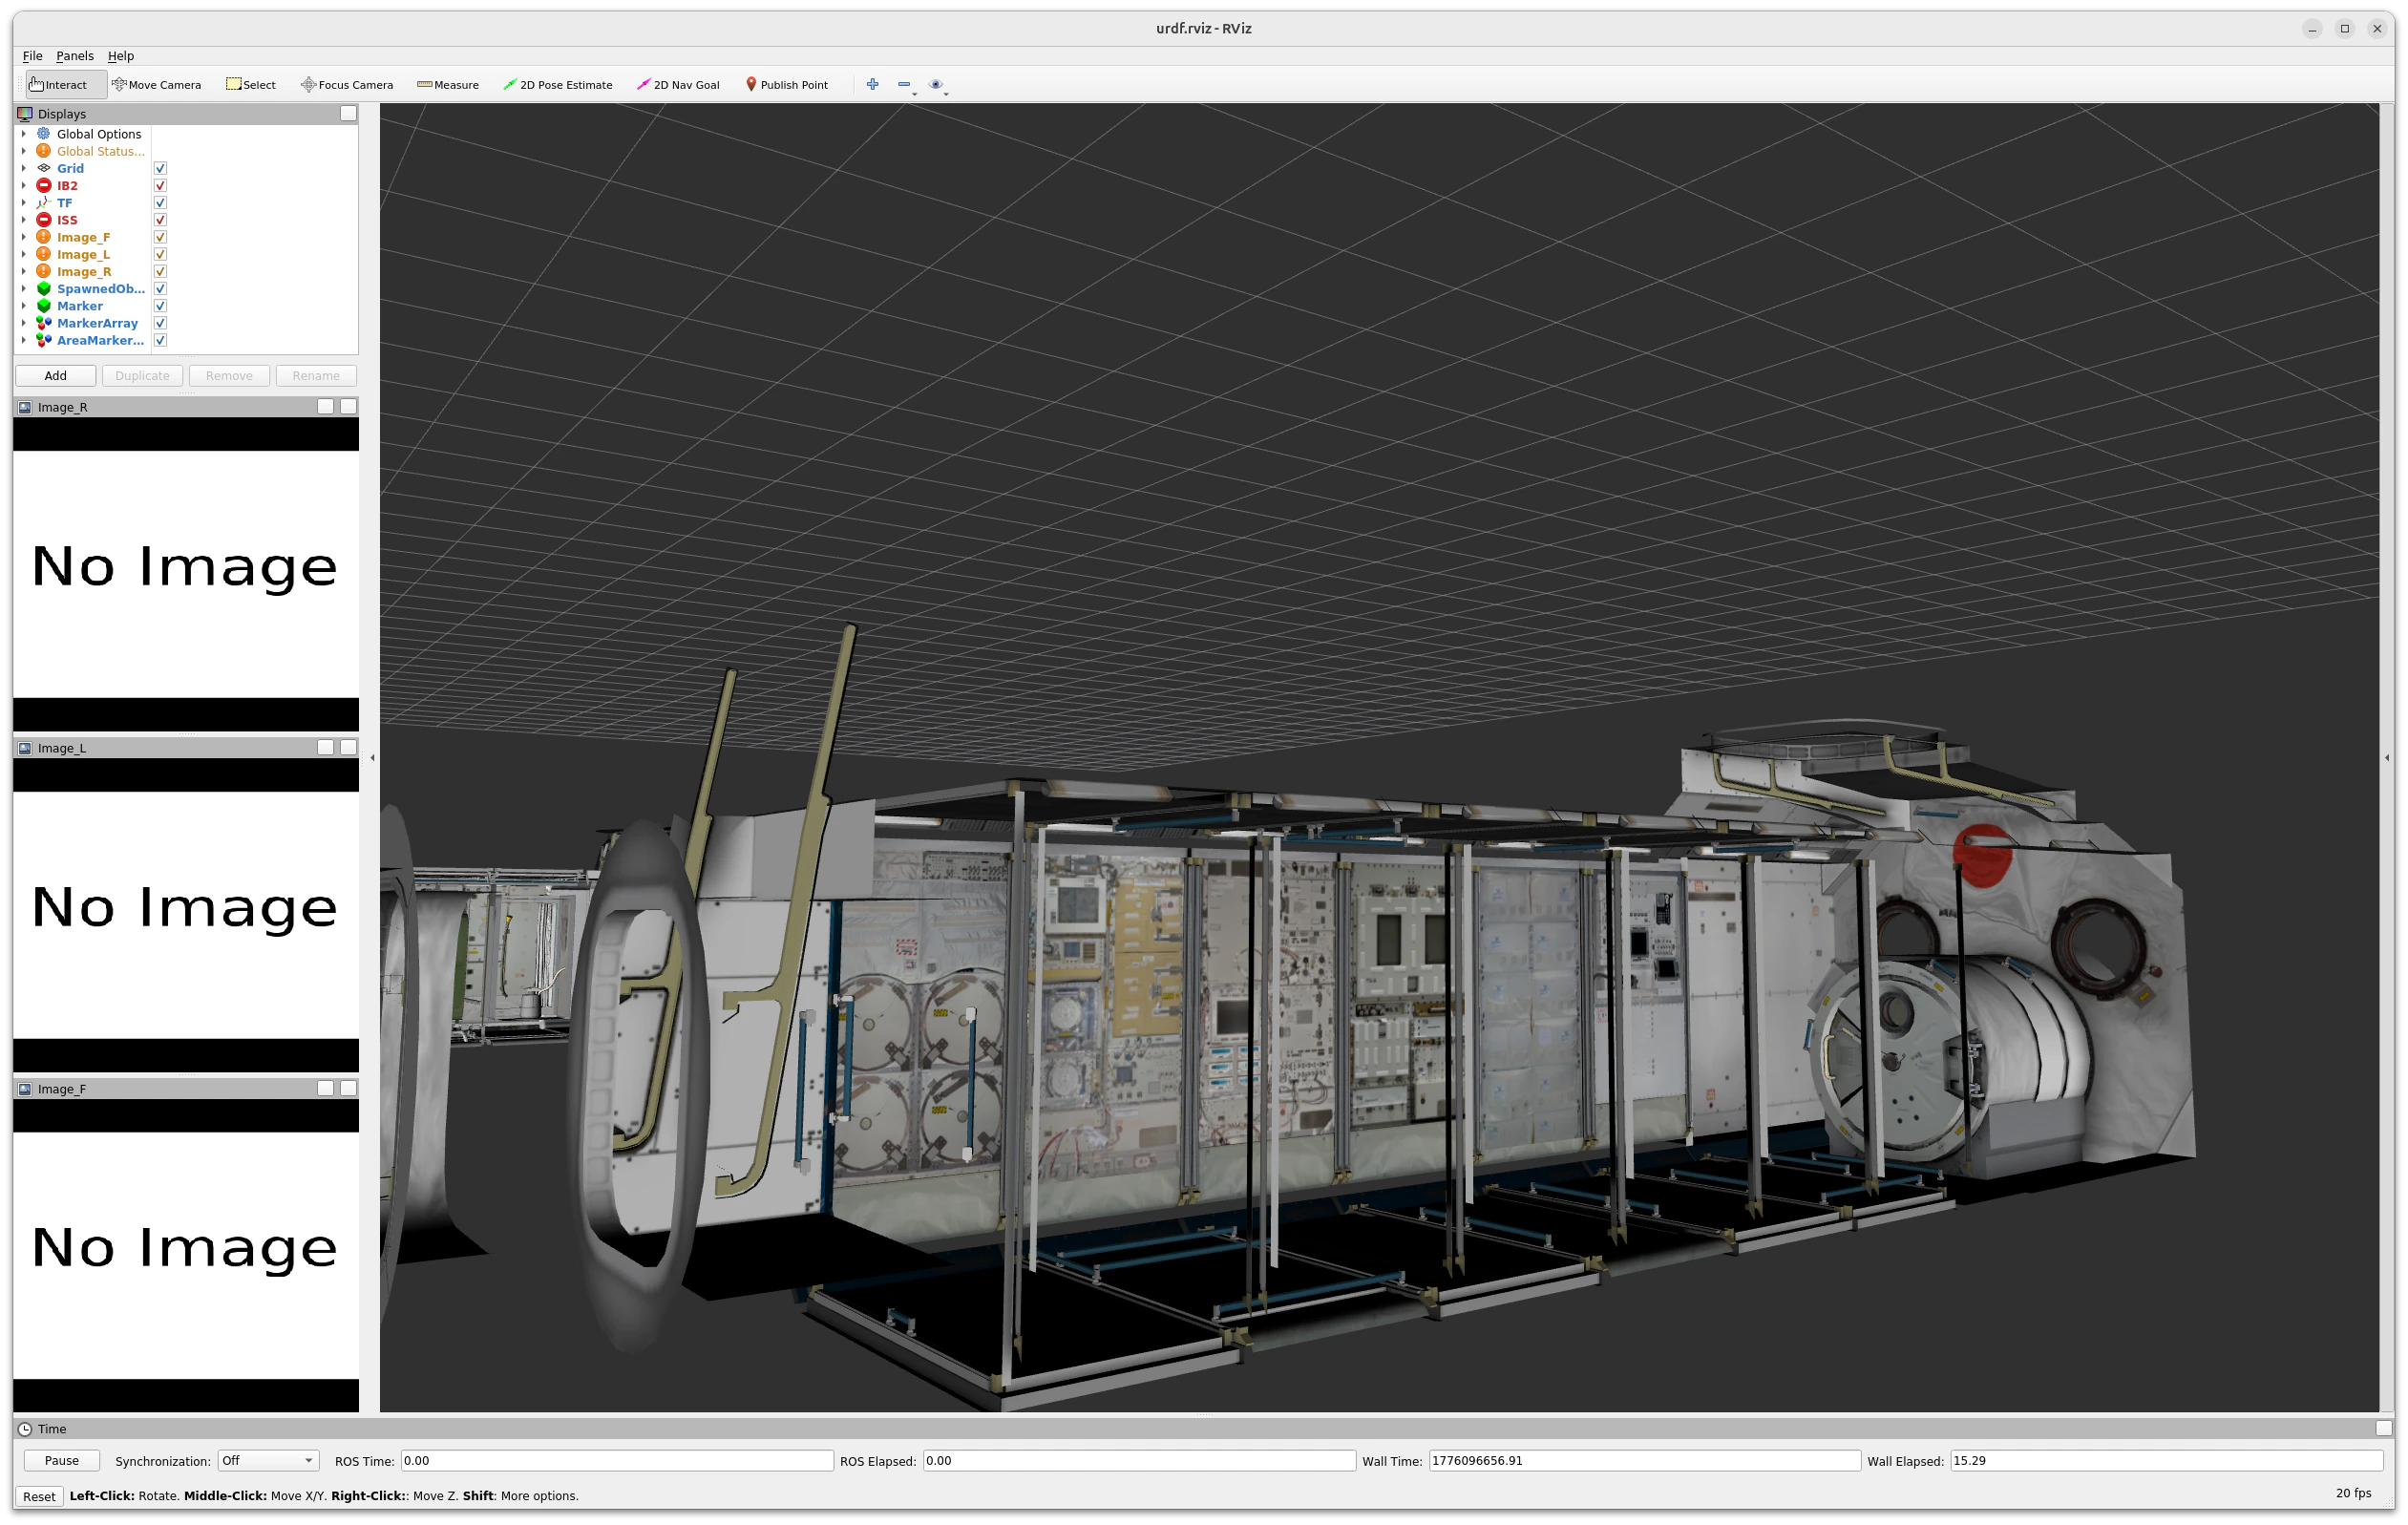
Task: Click the MarkerArray colored cubes icon
Action: pyautogui.click(x=44, y=323)
